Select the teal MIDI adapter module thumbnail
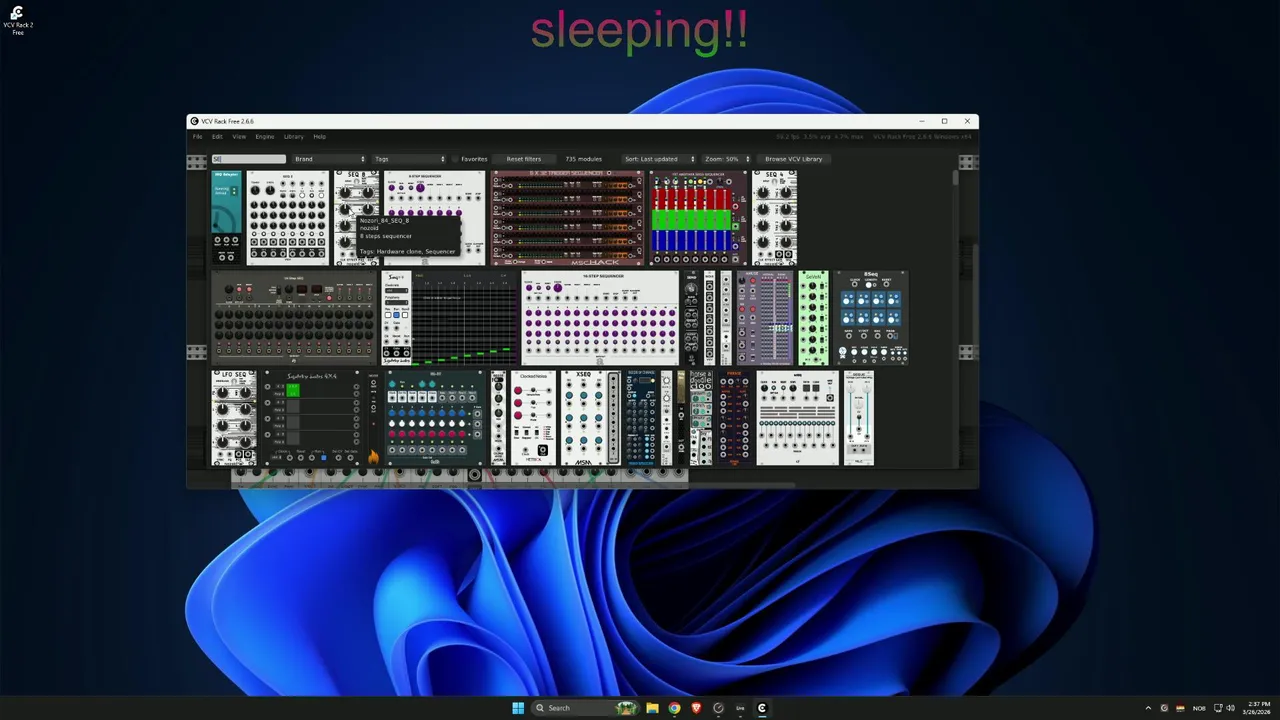The width and height of the screenshot is (1280, 720). (x=226, y=218)
